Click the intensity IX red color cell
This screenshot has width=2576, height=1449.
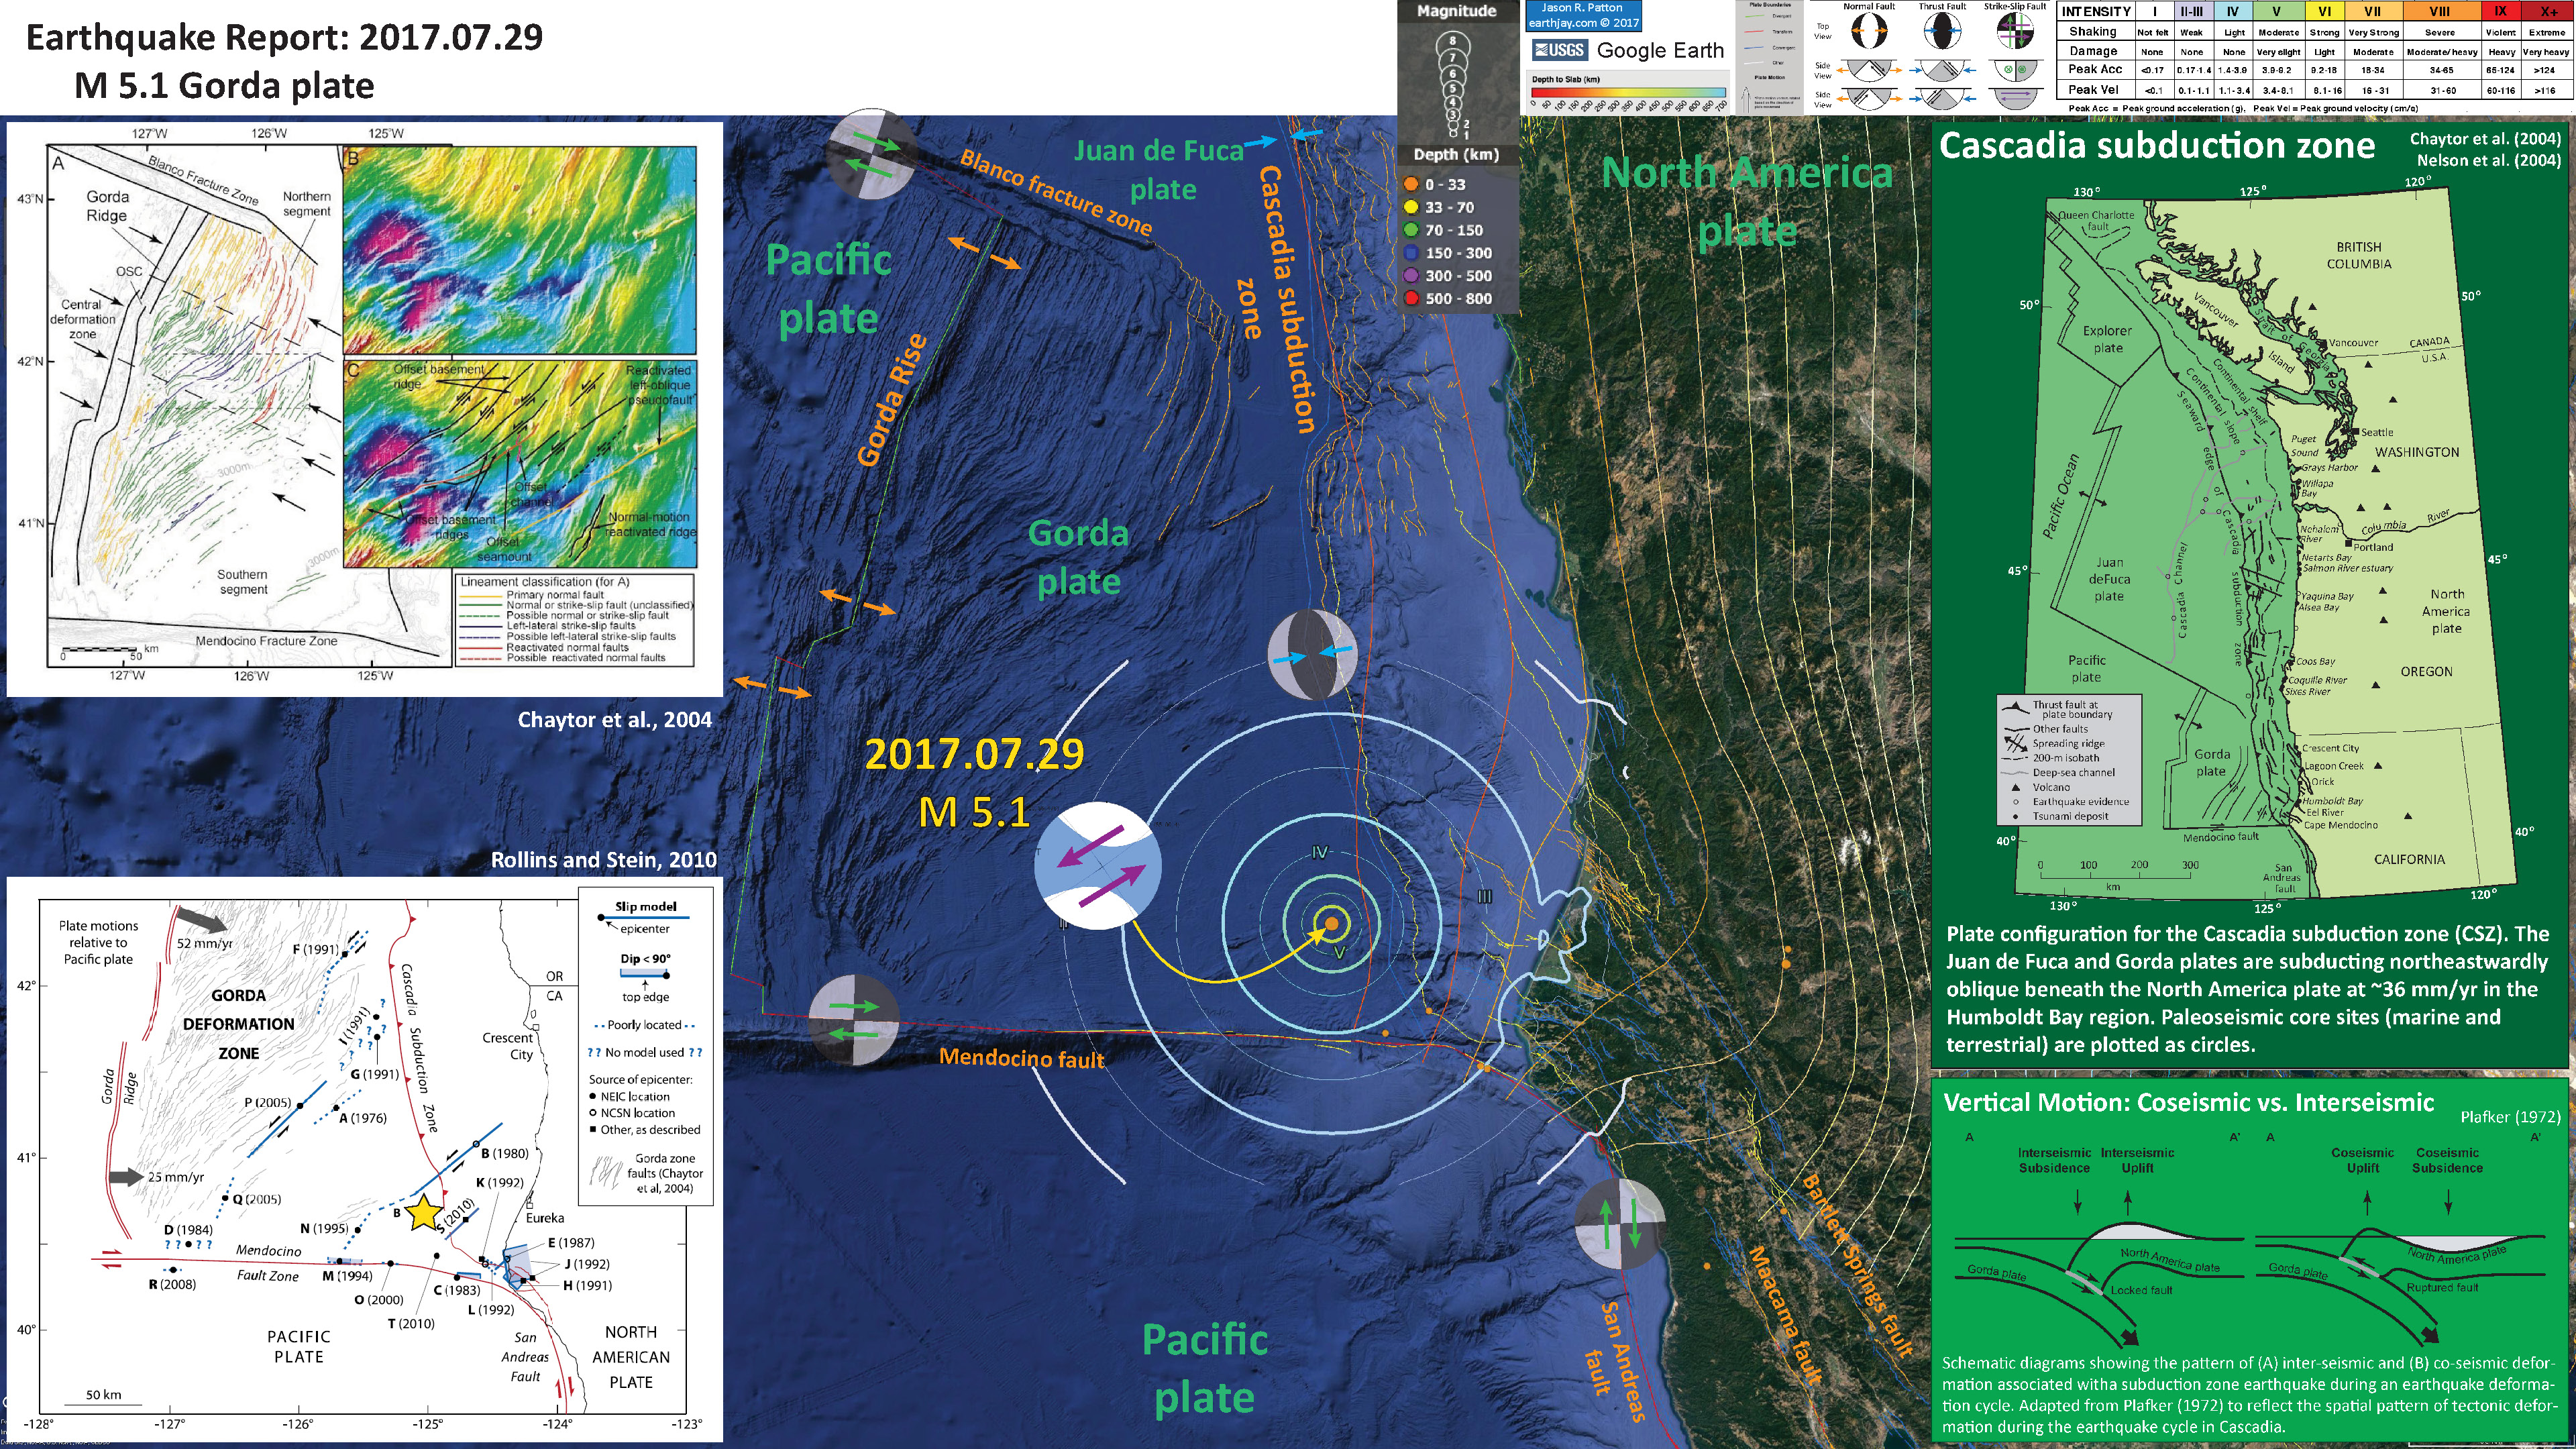point(2500,12)
